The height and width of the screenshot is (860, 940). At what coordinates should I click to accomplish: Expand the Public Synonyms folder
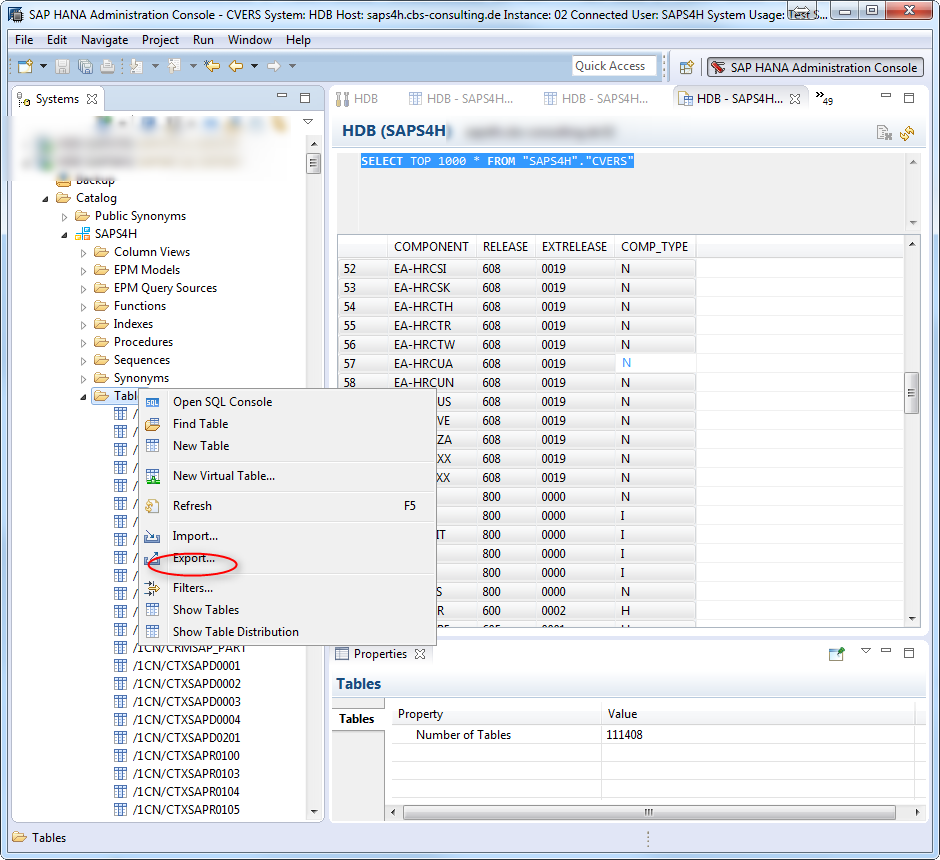coord(65,217)
